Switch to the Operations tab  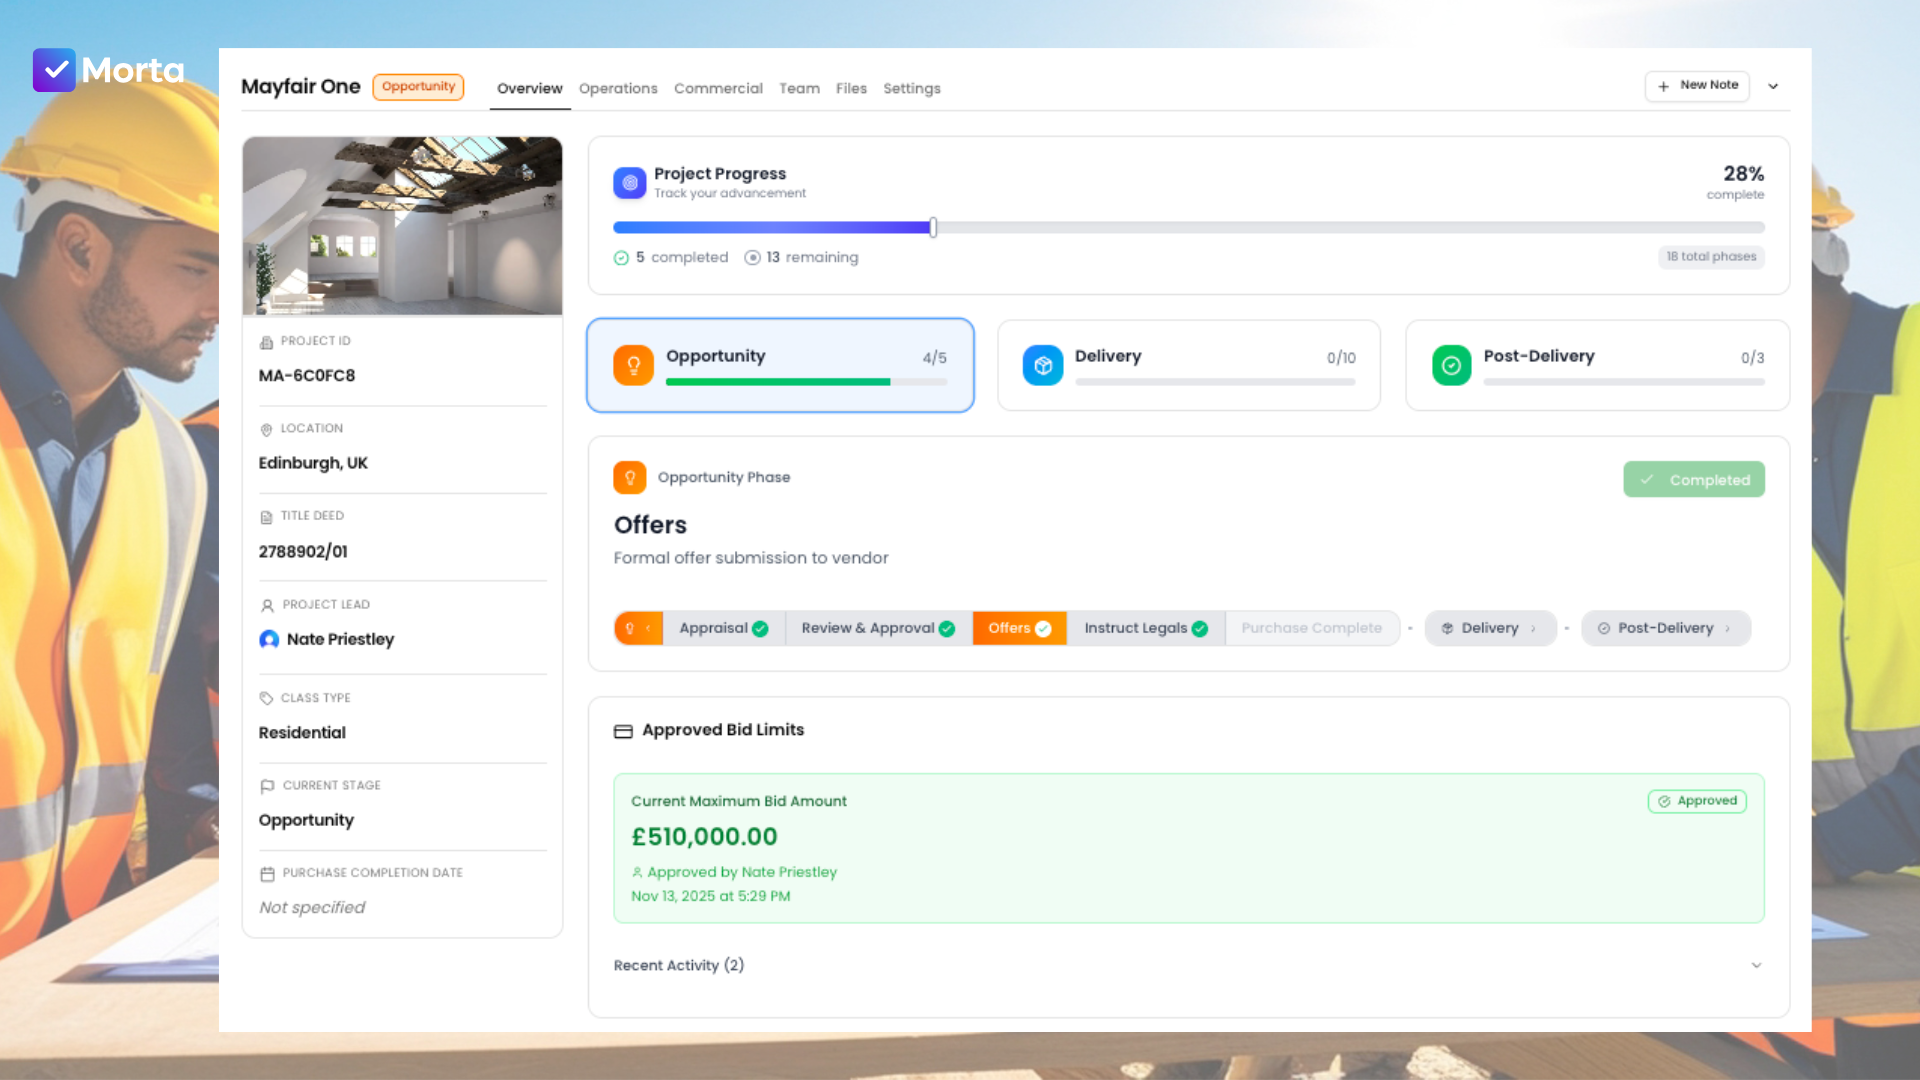[618, 88]
